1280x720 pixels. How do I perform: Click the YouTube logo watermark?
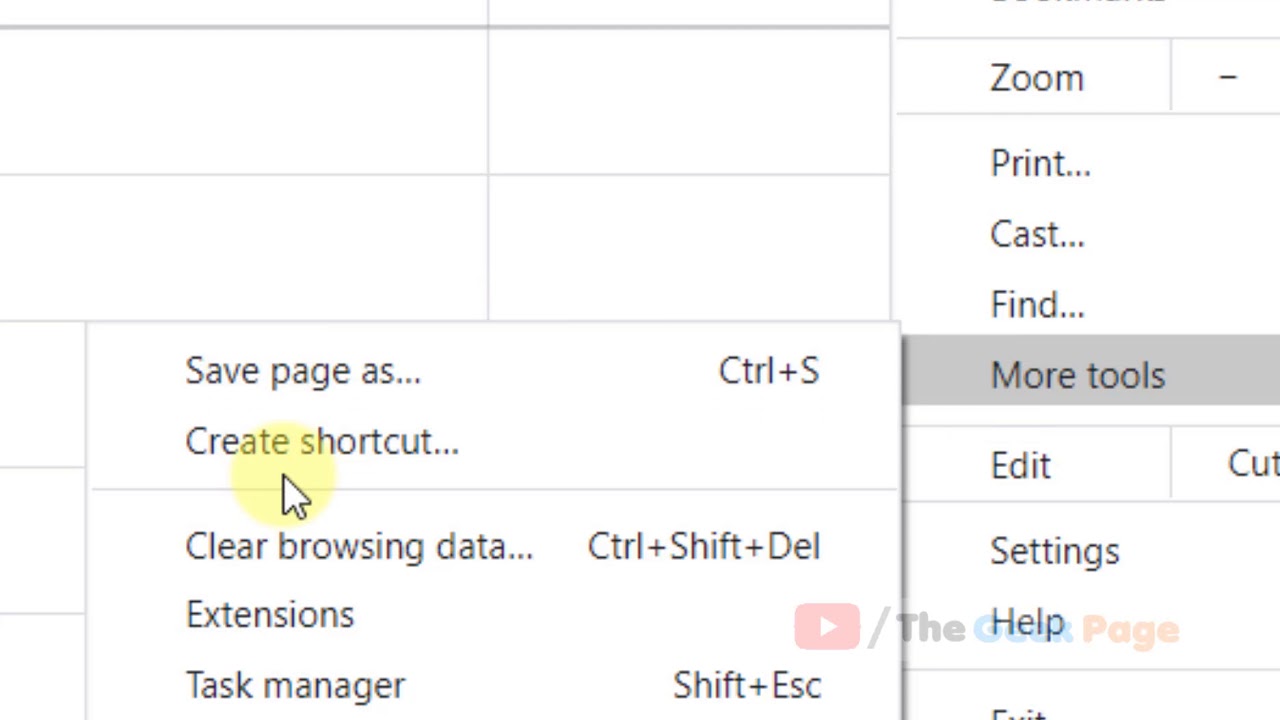[x=827, y=627]
